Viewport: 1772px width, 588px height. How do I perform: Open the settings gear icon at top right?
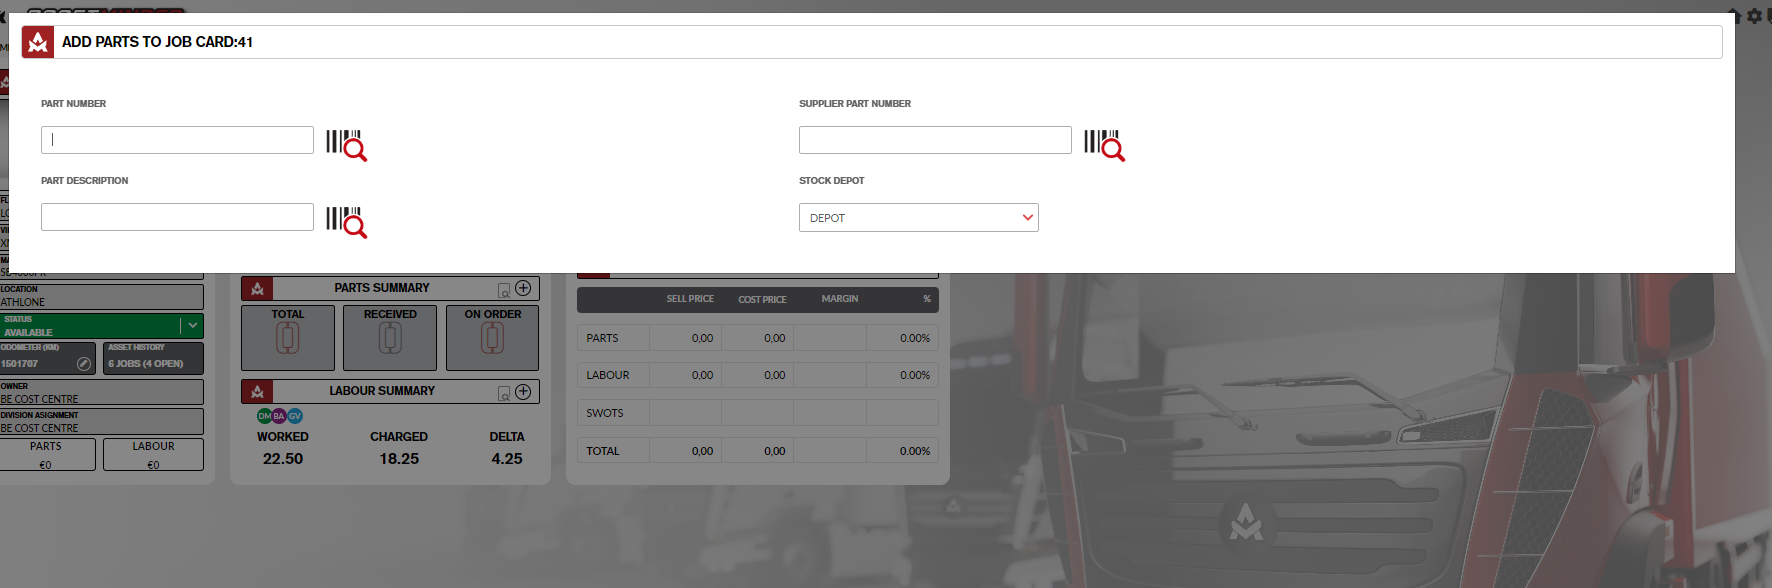(1753, 16)
